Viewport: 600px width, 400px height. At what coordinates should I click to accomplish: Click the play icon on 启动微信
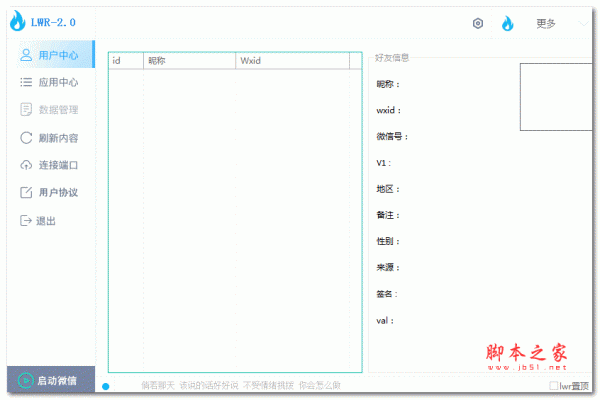(26, 380)
